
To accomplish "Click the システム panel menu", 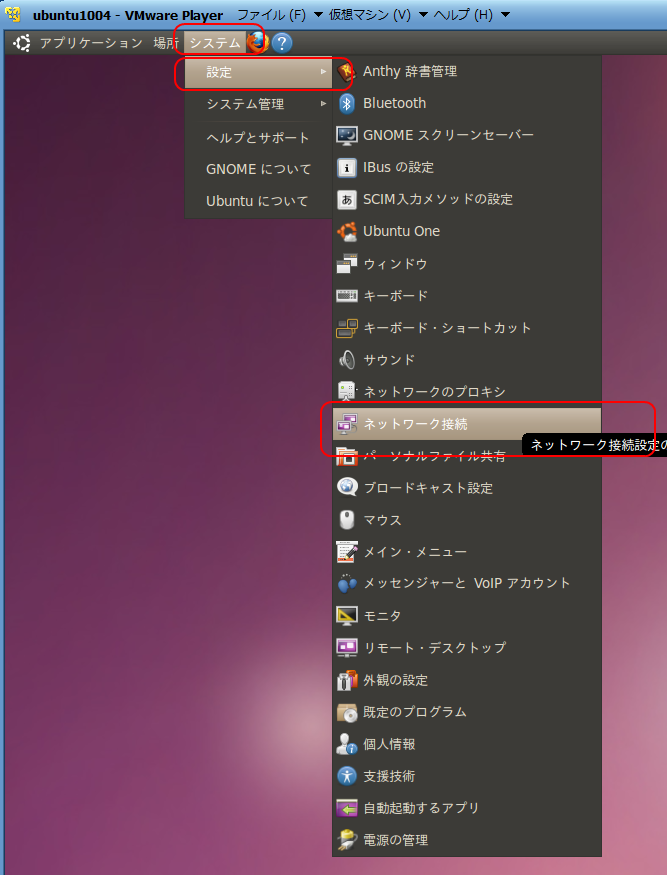I will coord(215,43).
